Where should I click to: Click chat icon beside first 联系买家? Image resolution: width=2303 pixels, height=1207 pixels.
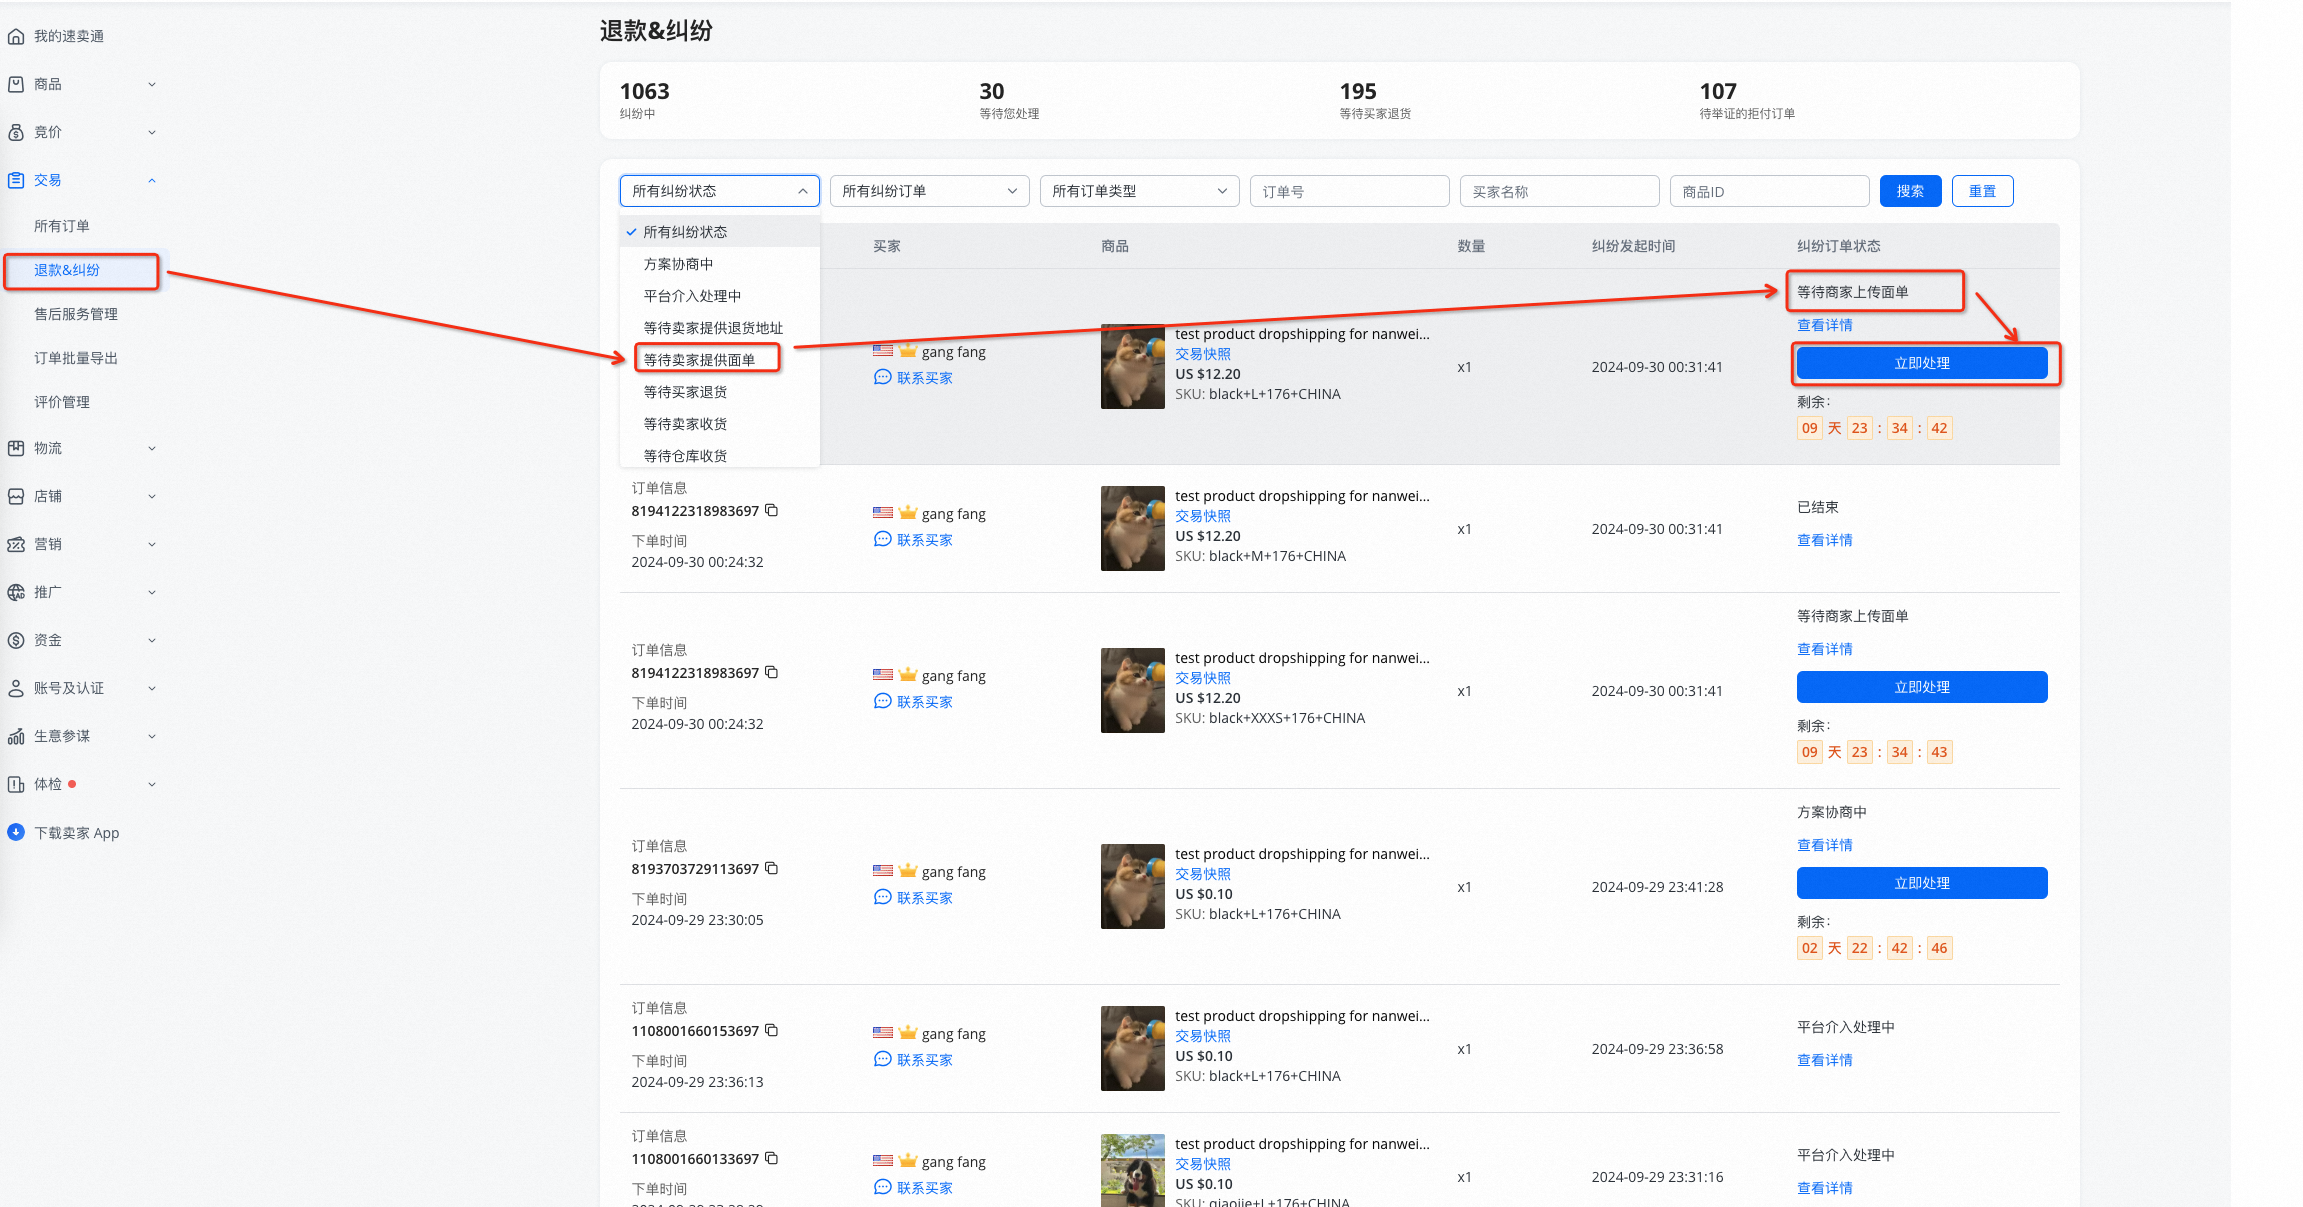coord(882,377)
